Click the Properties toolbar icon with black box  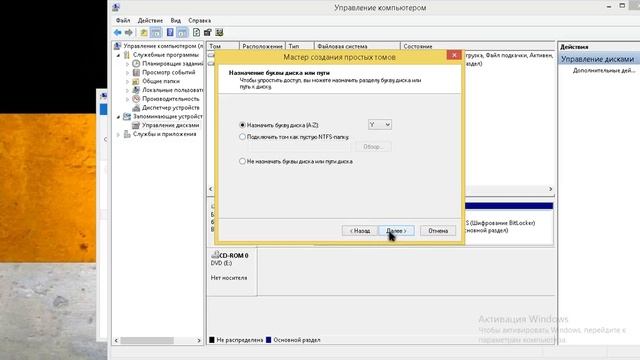click(208, 33)
